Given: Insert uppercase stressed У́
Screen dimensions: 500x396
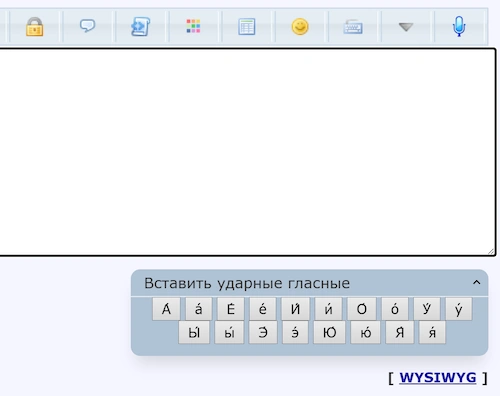Looking at the screenshot, I should coord(427,309).
